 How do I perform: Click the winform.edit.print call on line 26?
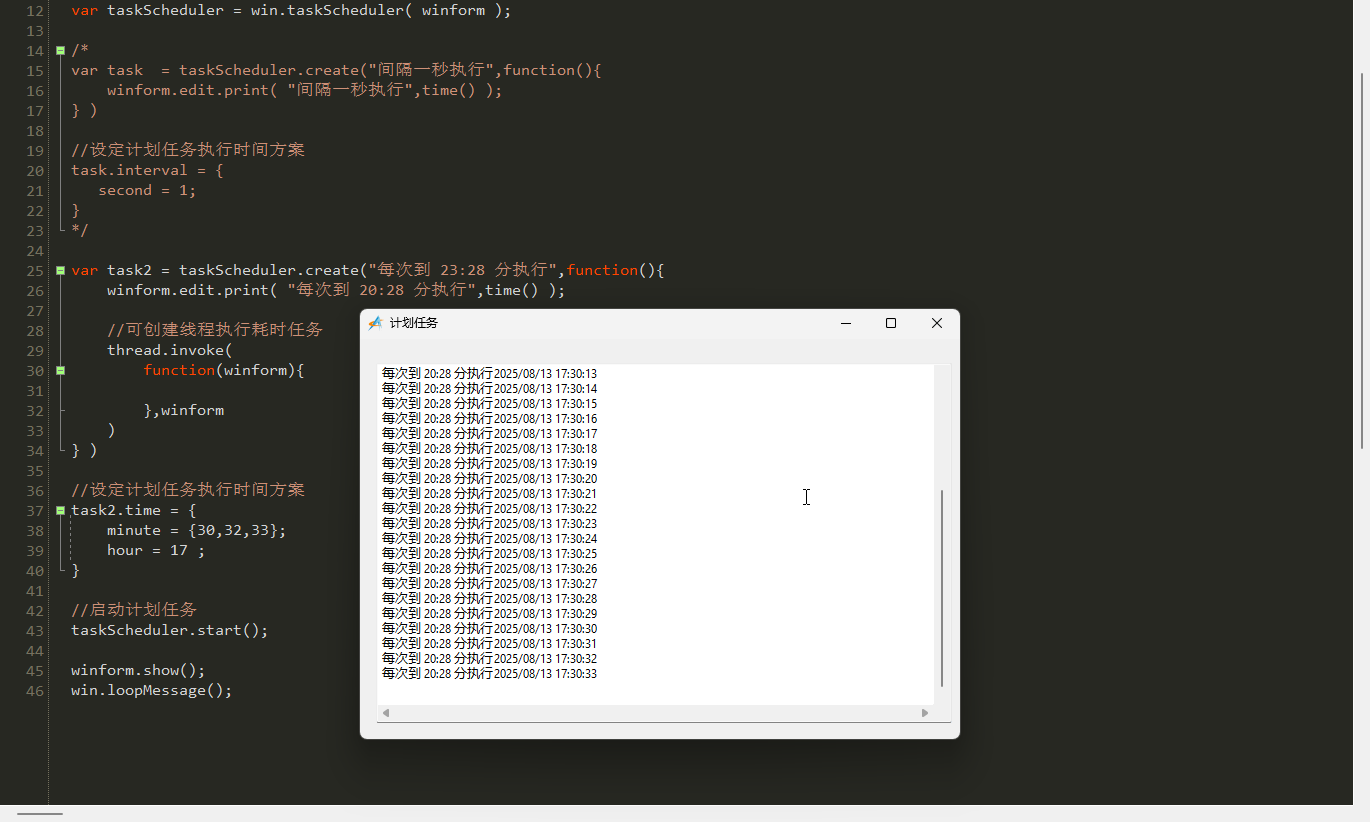pos(336,290)
